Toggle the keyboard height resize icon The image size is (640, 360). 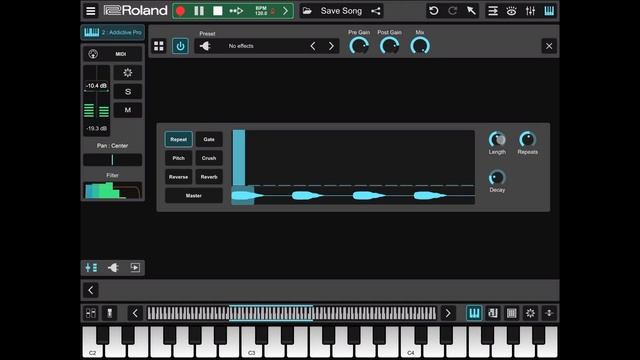[549, 313]
